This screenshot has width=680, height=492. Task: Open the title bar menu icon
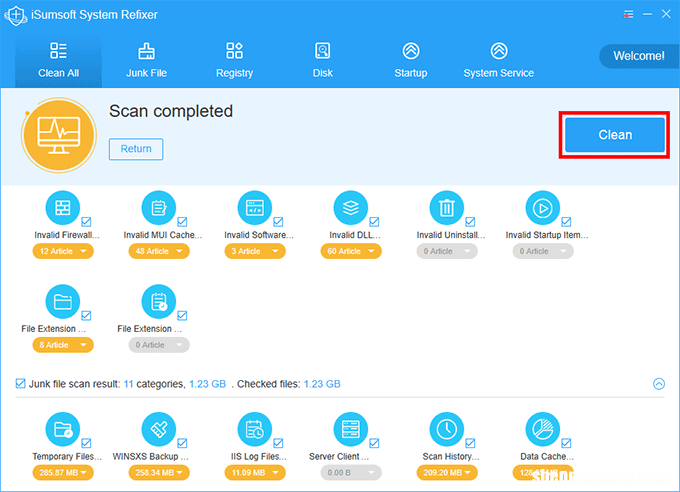[628, 14]
